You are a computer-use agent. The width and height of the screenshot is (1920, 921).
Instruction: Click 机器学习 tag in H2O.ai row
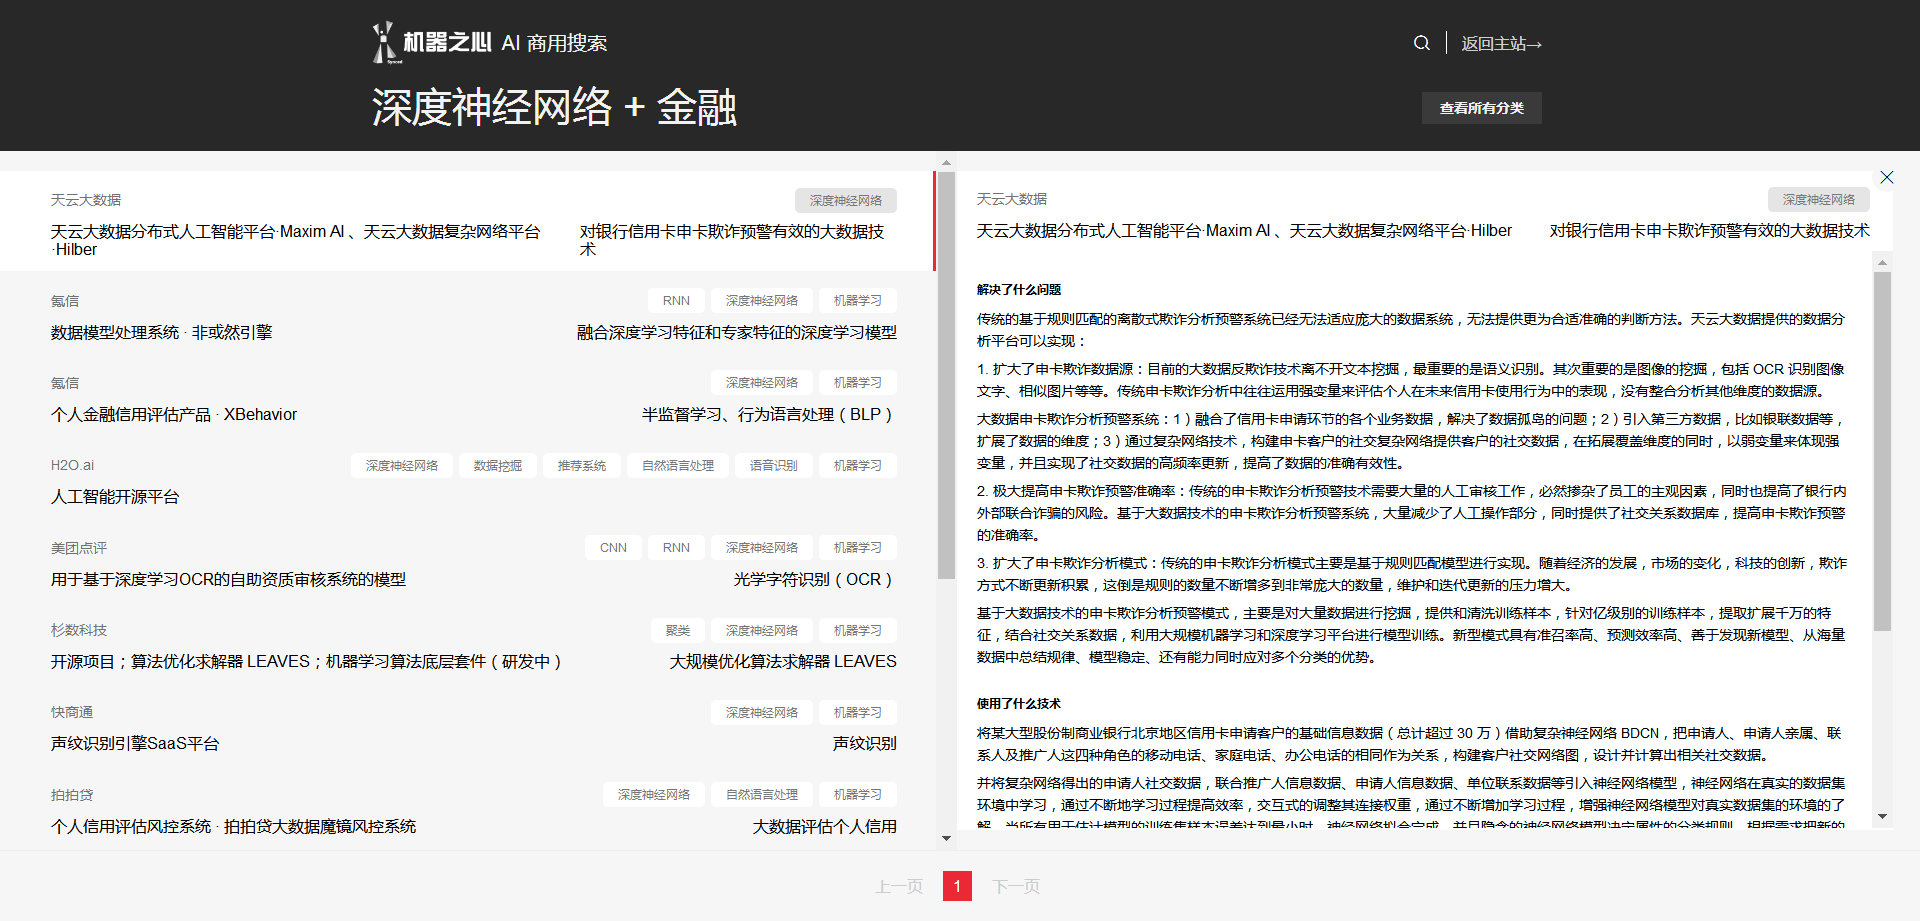click(858, 465)
